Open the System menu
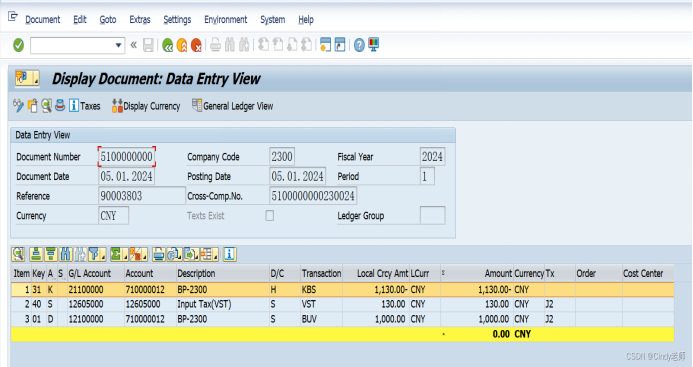693x367 pixels. 272,19
